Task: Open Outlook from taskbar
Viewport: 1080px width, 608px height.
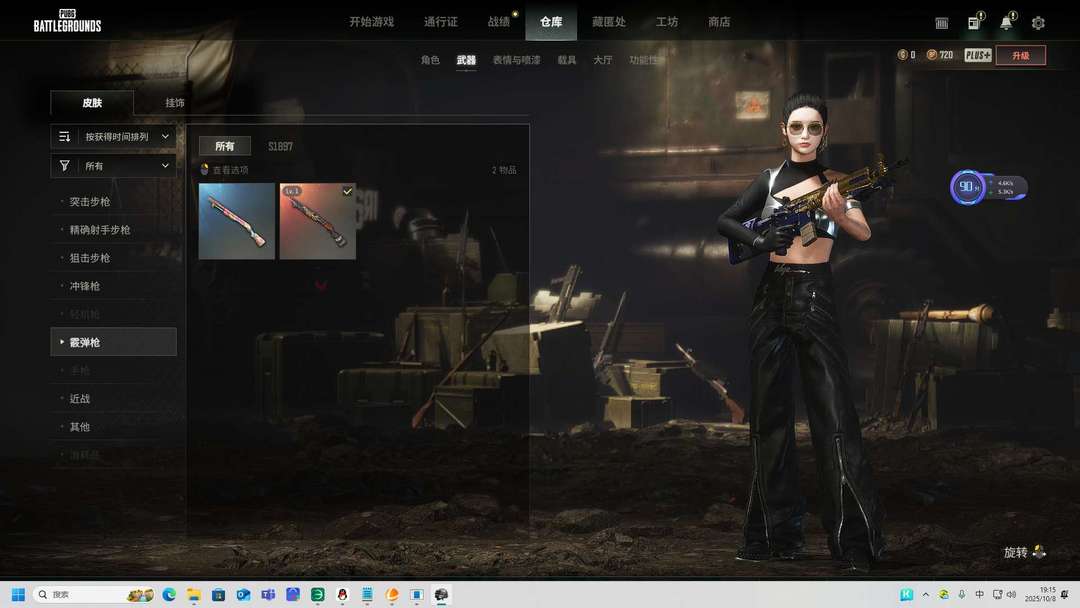Action: click(243, 594)
